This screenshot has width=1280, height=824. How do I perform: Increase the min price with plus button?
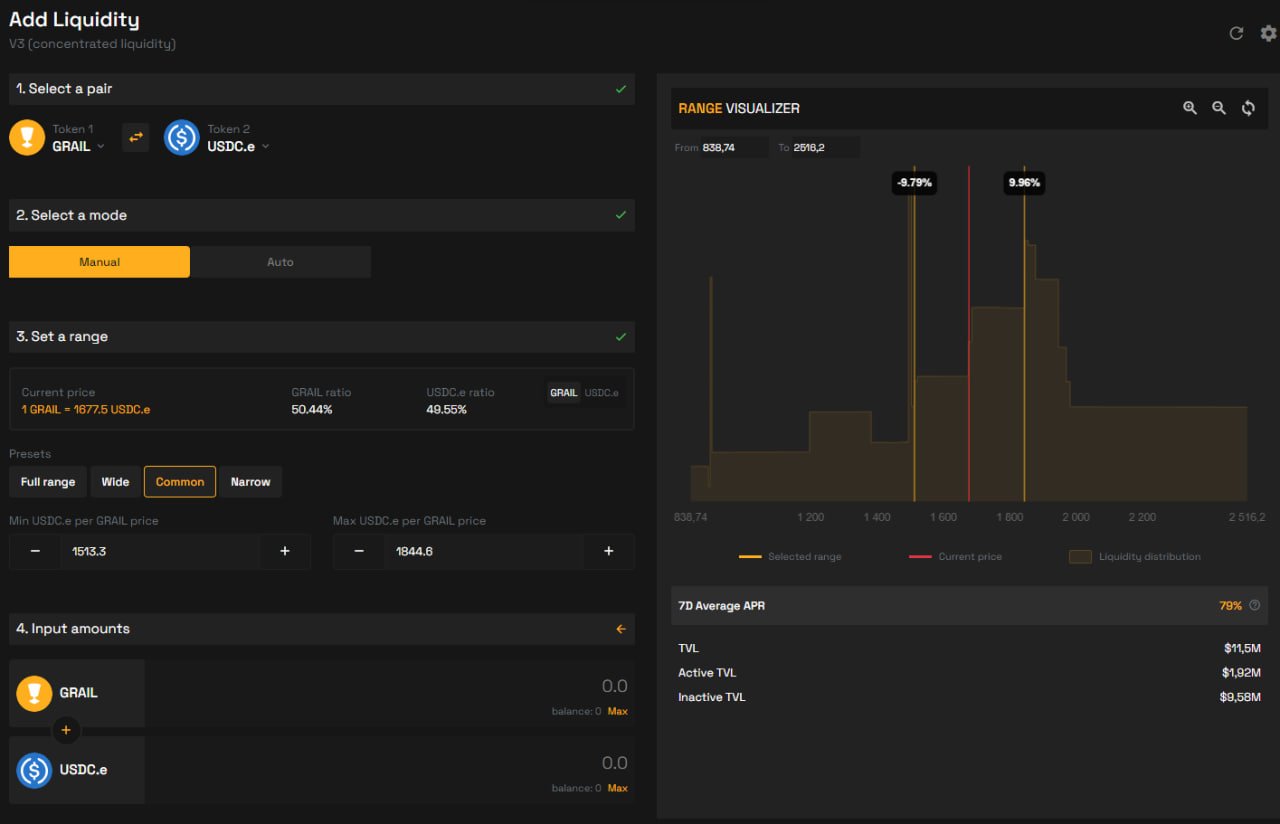coord(285,551)
